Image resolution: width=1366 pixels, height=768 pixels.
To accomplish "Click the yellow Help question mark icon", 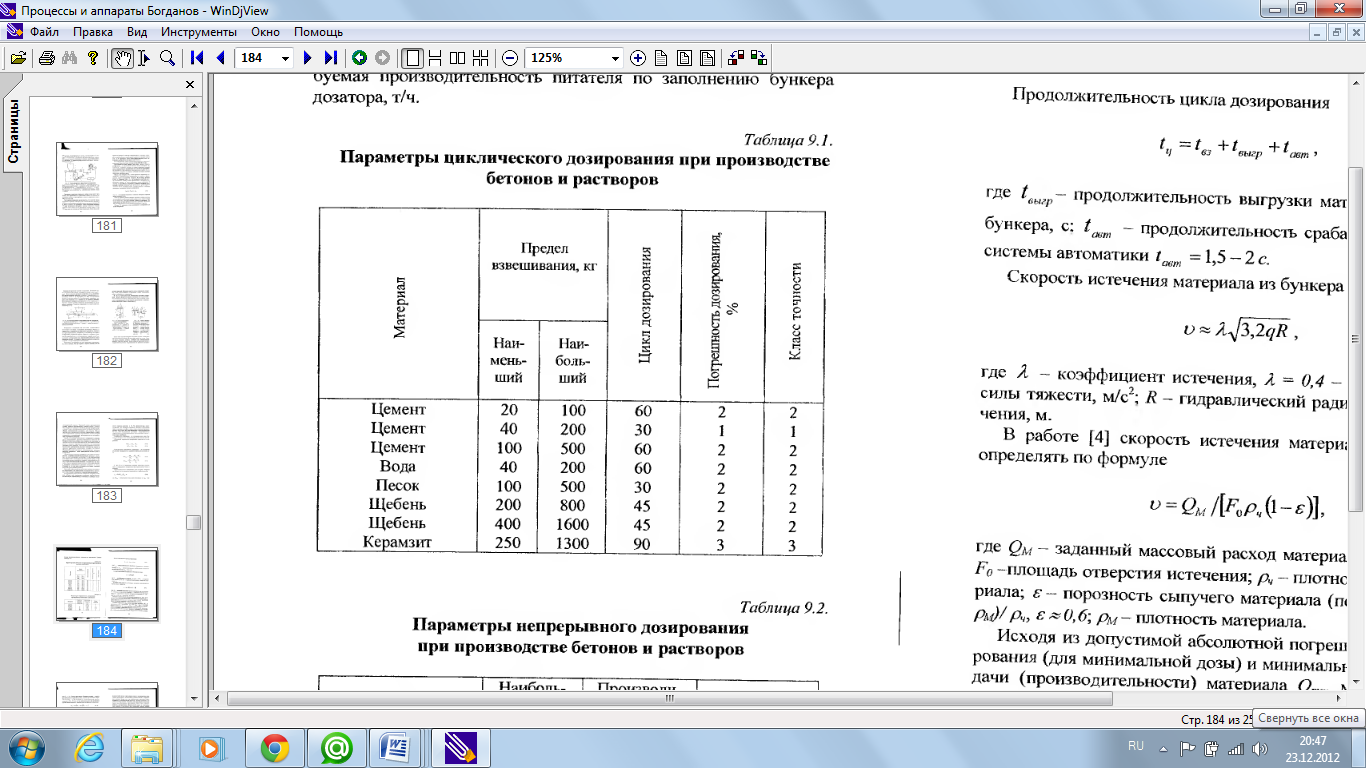I will pyautogui.click(x=93, y=58).
